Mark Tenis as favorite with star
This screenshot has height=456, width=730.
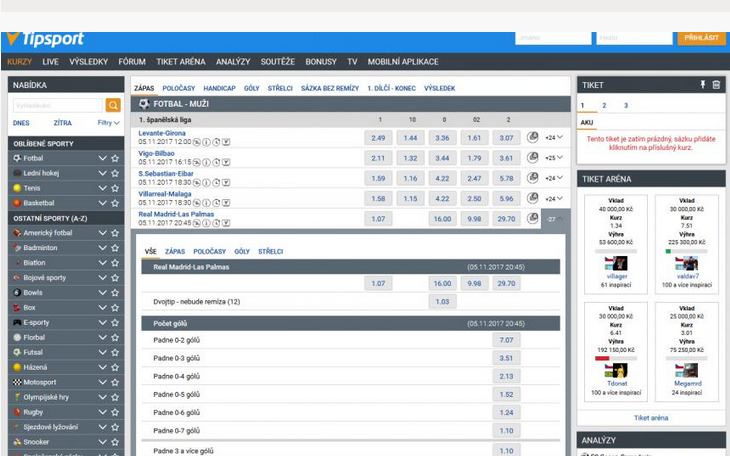tap(115, 188)
